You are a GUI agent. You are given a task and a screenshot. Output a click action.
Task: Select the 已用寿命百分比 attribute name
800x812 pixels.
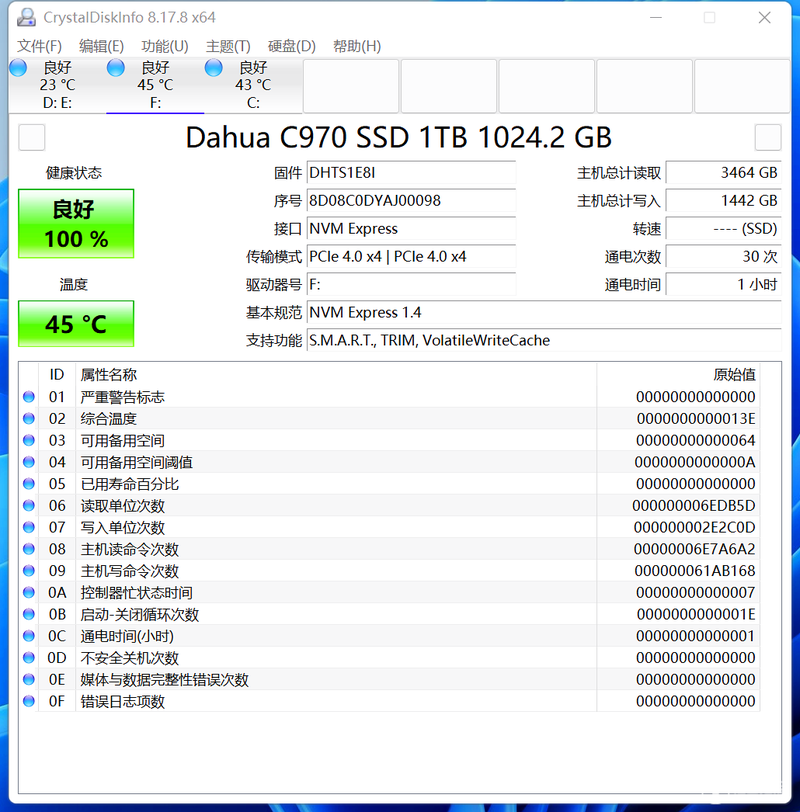coord(129,484)
